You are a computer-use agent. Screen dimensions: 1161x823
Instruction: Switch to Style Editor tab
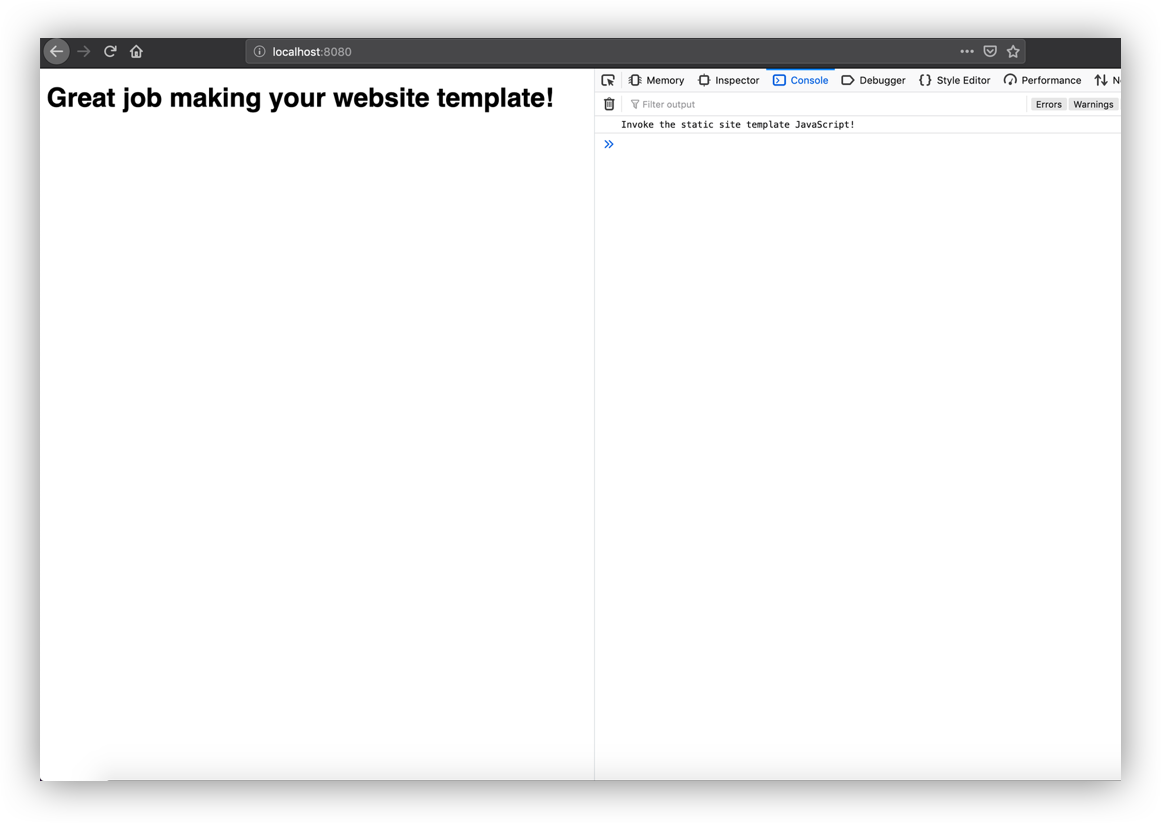click(954, 80)
